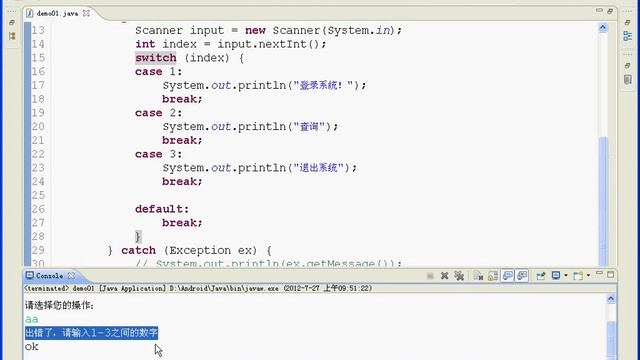Viewport: 640px width, 360px height.
Task: Open the Outline view icon in right sidebar
Action: tap(628, 36)
